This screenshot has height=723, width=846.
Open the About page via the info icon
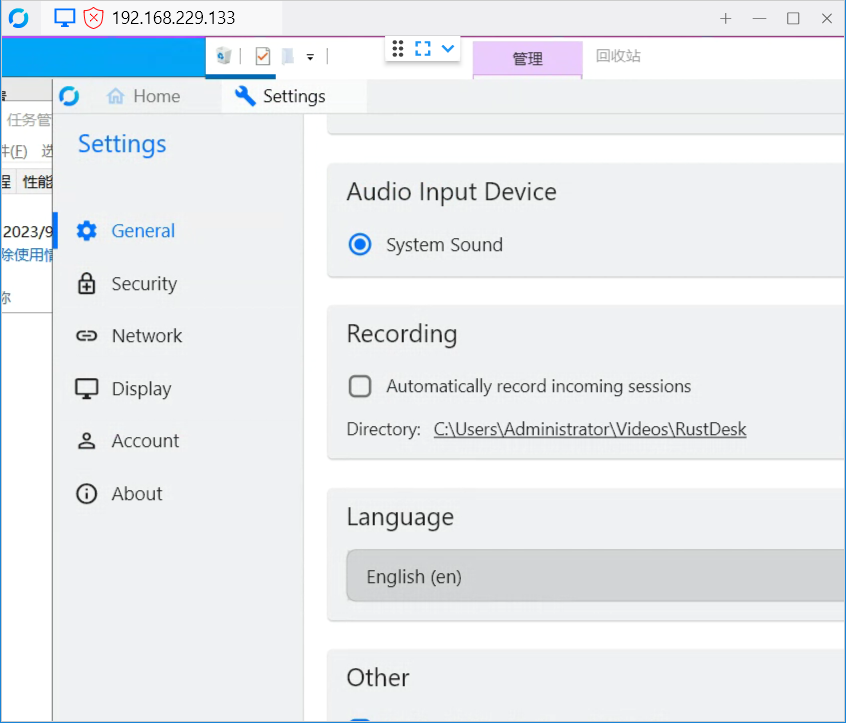[x=87, y=493]
